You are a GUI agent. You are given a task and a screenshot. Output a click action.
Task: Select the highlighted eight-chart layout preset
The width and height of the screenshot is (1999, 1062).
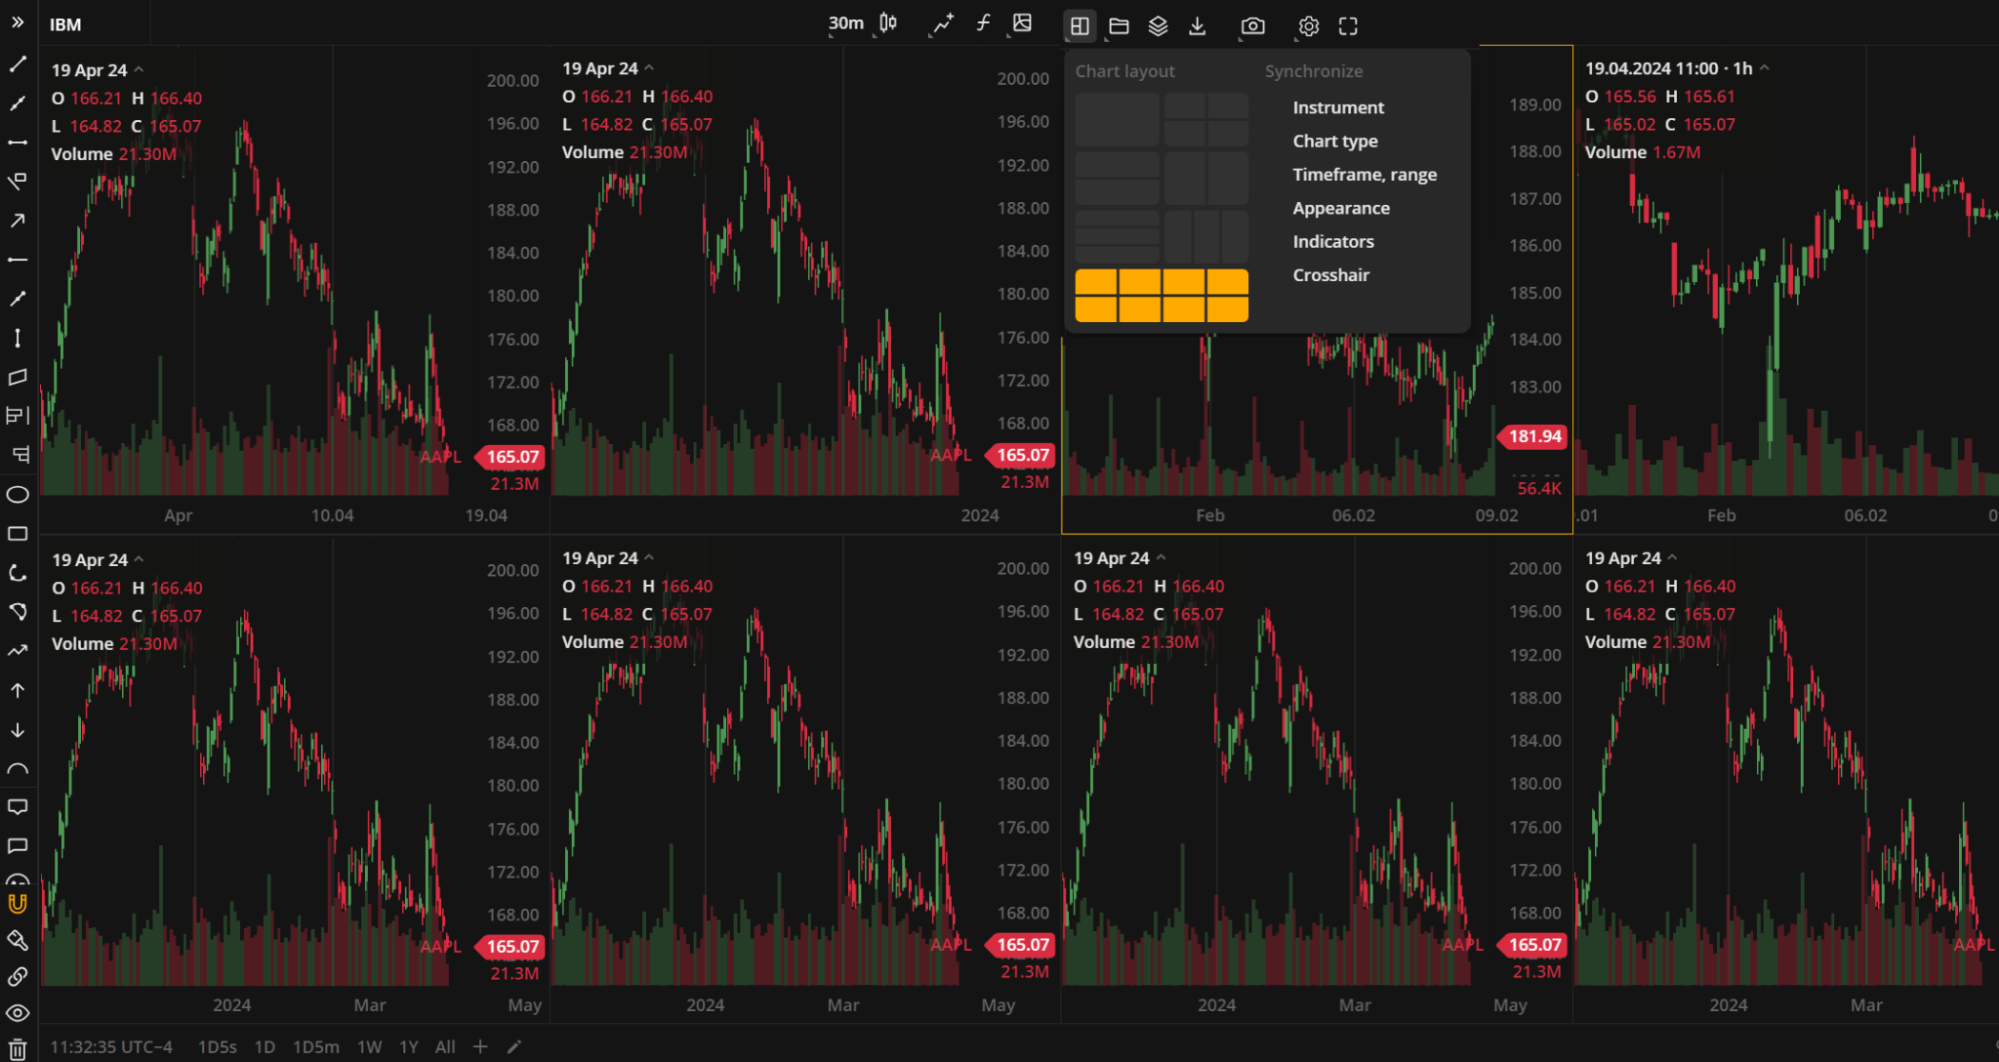[1161, 295]
